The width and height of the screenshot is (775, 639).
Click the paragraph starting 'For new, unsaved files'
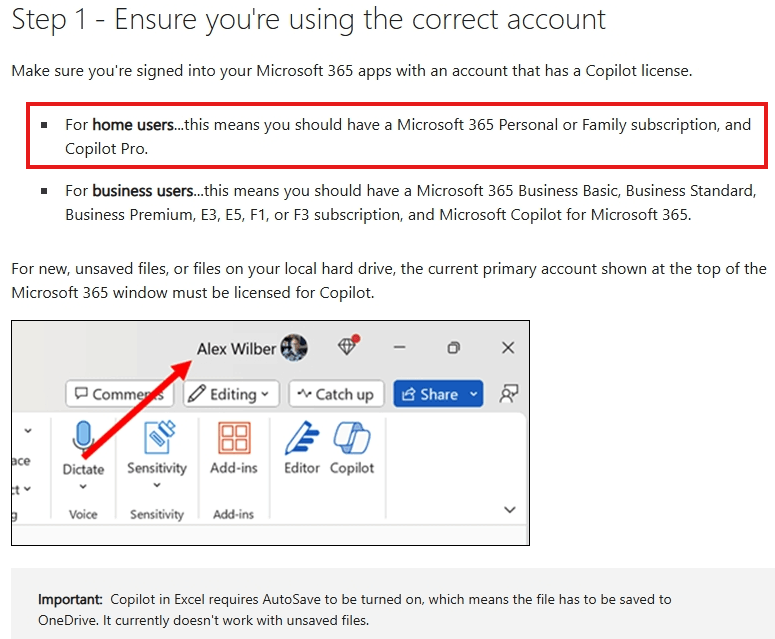tap(389, 280)
